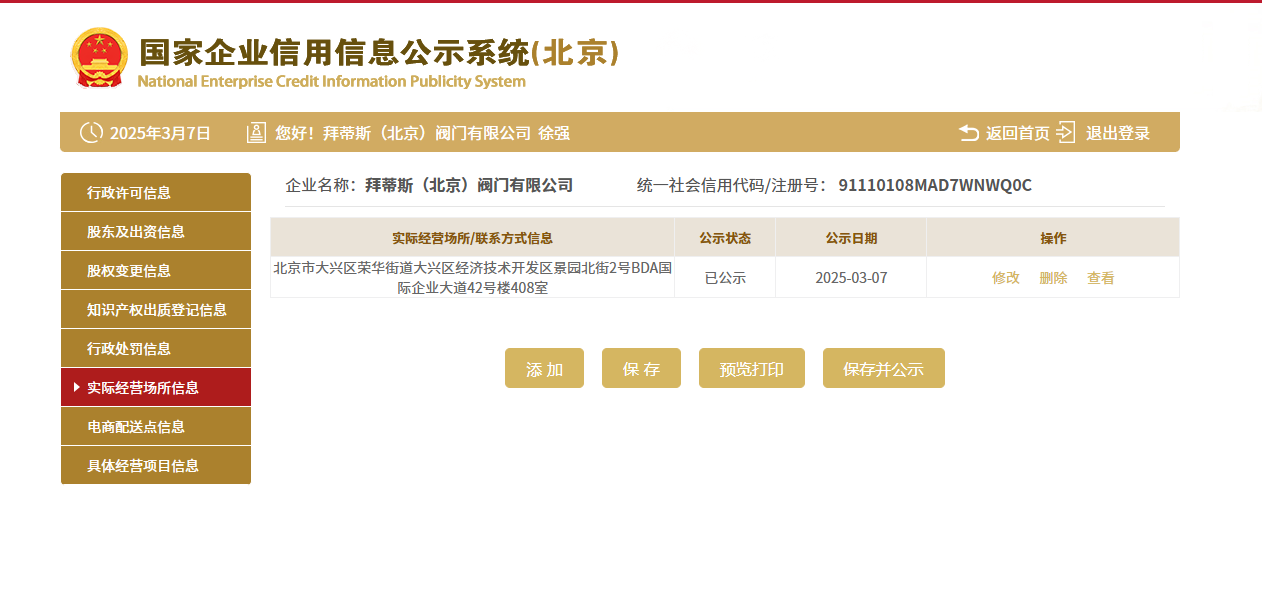Click the 保存 button
This screenshot has height=605, width=1262.
click(x=641, y=368)
